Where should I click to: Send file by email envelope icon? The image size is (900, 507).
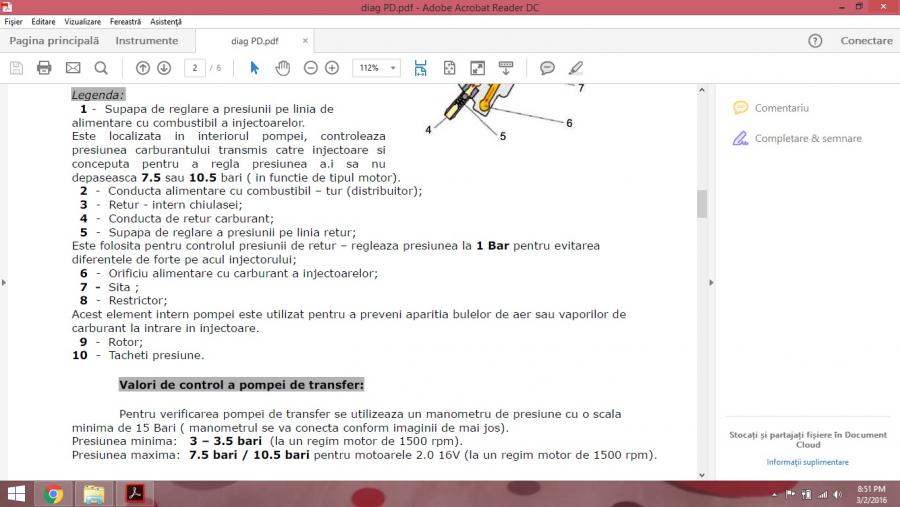73,68
